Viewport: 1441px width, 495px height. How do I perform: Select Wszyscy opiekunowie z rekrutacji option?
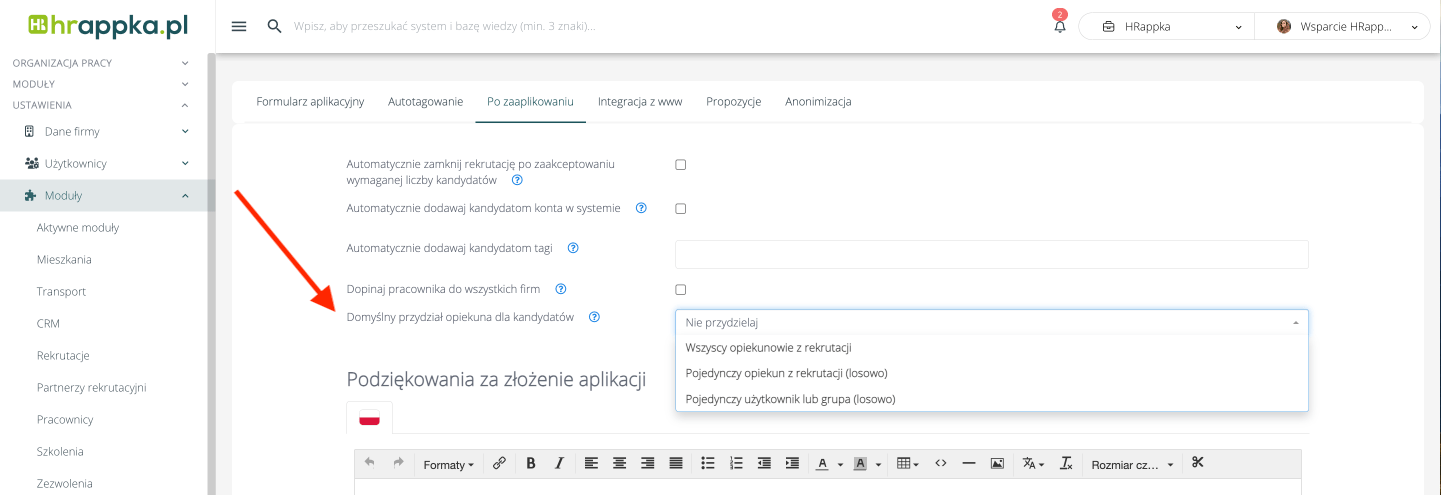tap(768, 348)
